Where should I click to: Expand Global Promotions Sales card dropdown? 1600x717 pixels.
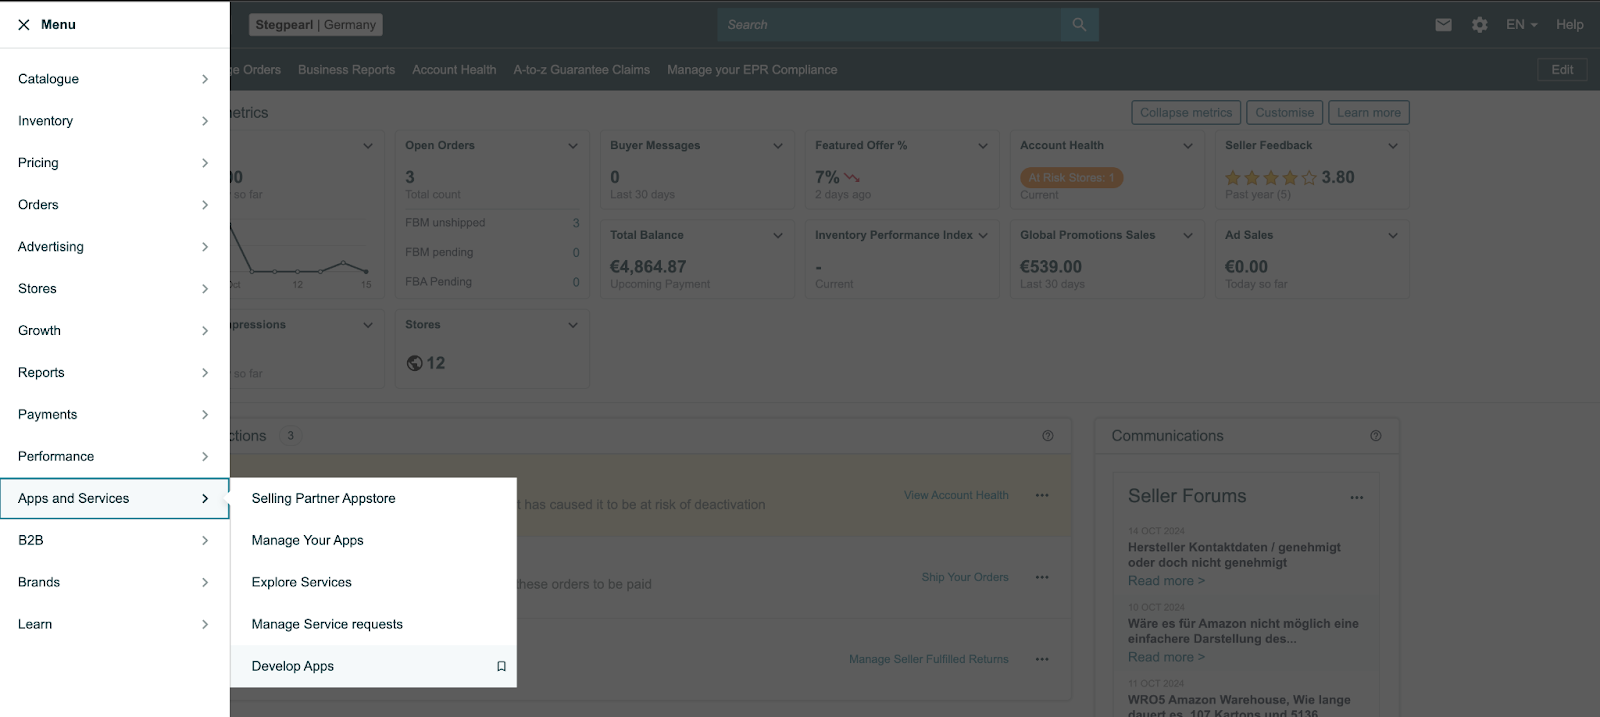pyautogui.click(x=1188, y=236)
